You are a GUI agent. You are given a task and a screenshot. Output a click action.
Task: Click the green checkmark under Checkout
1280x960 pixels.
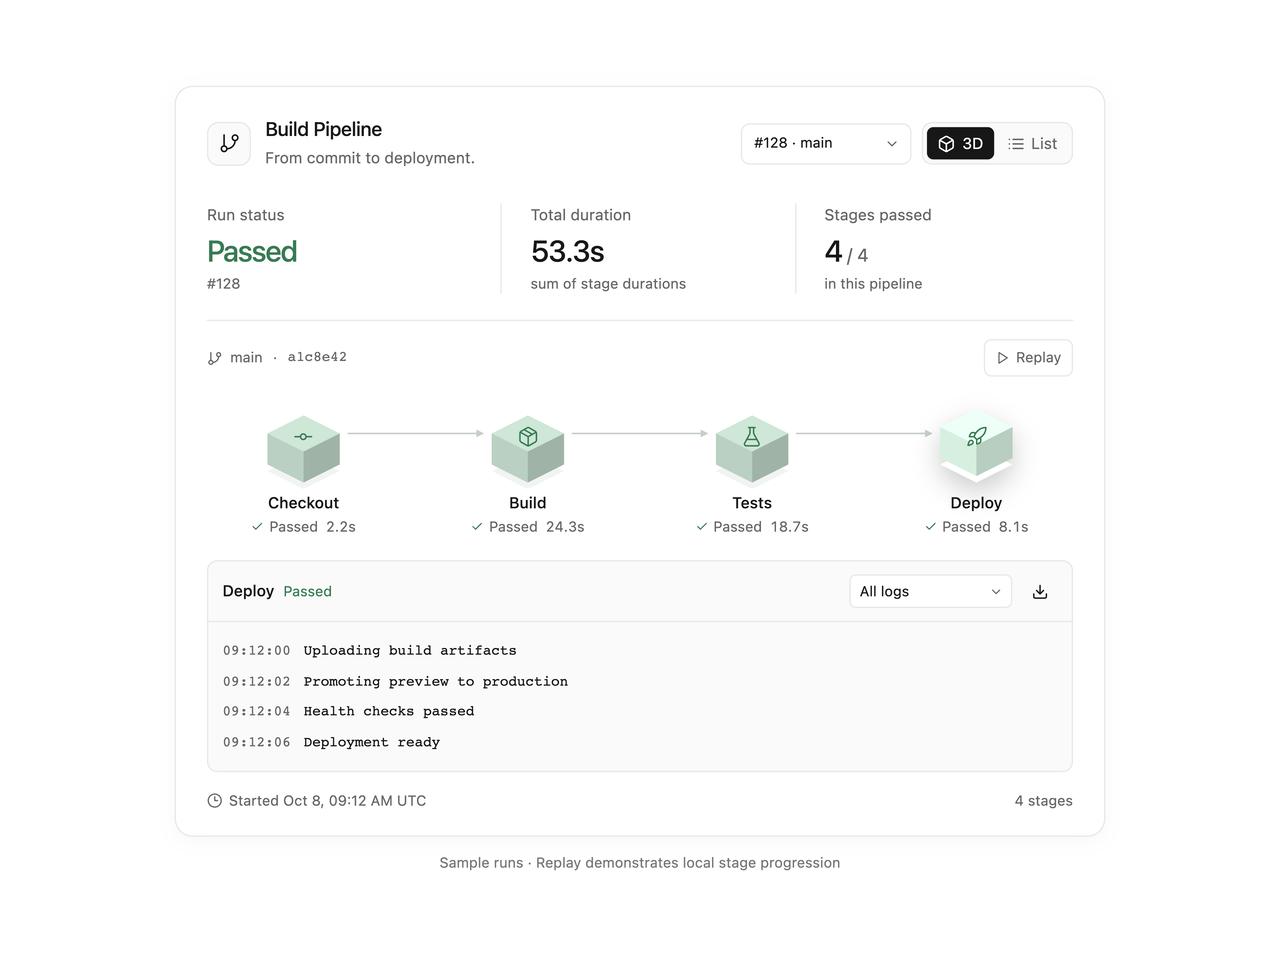click(257, 527)
